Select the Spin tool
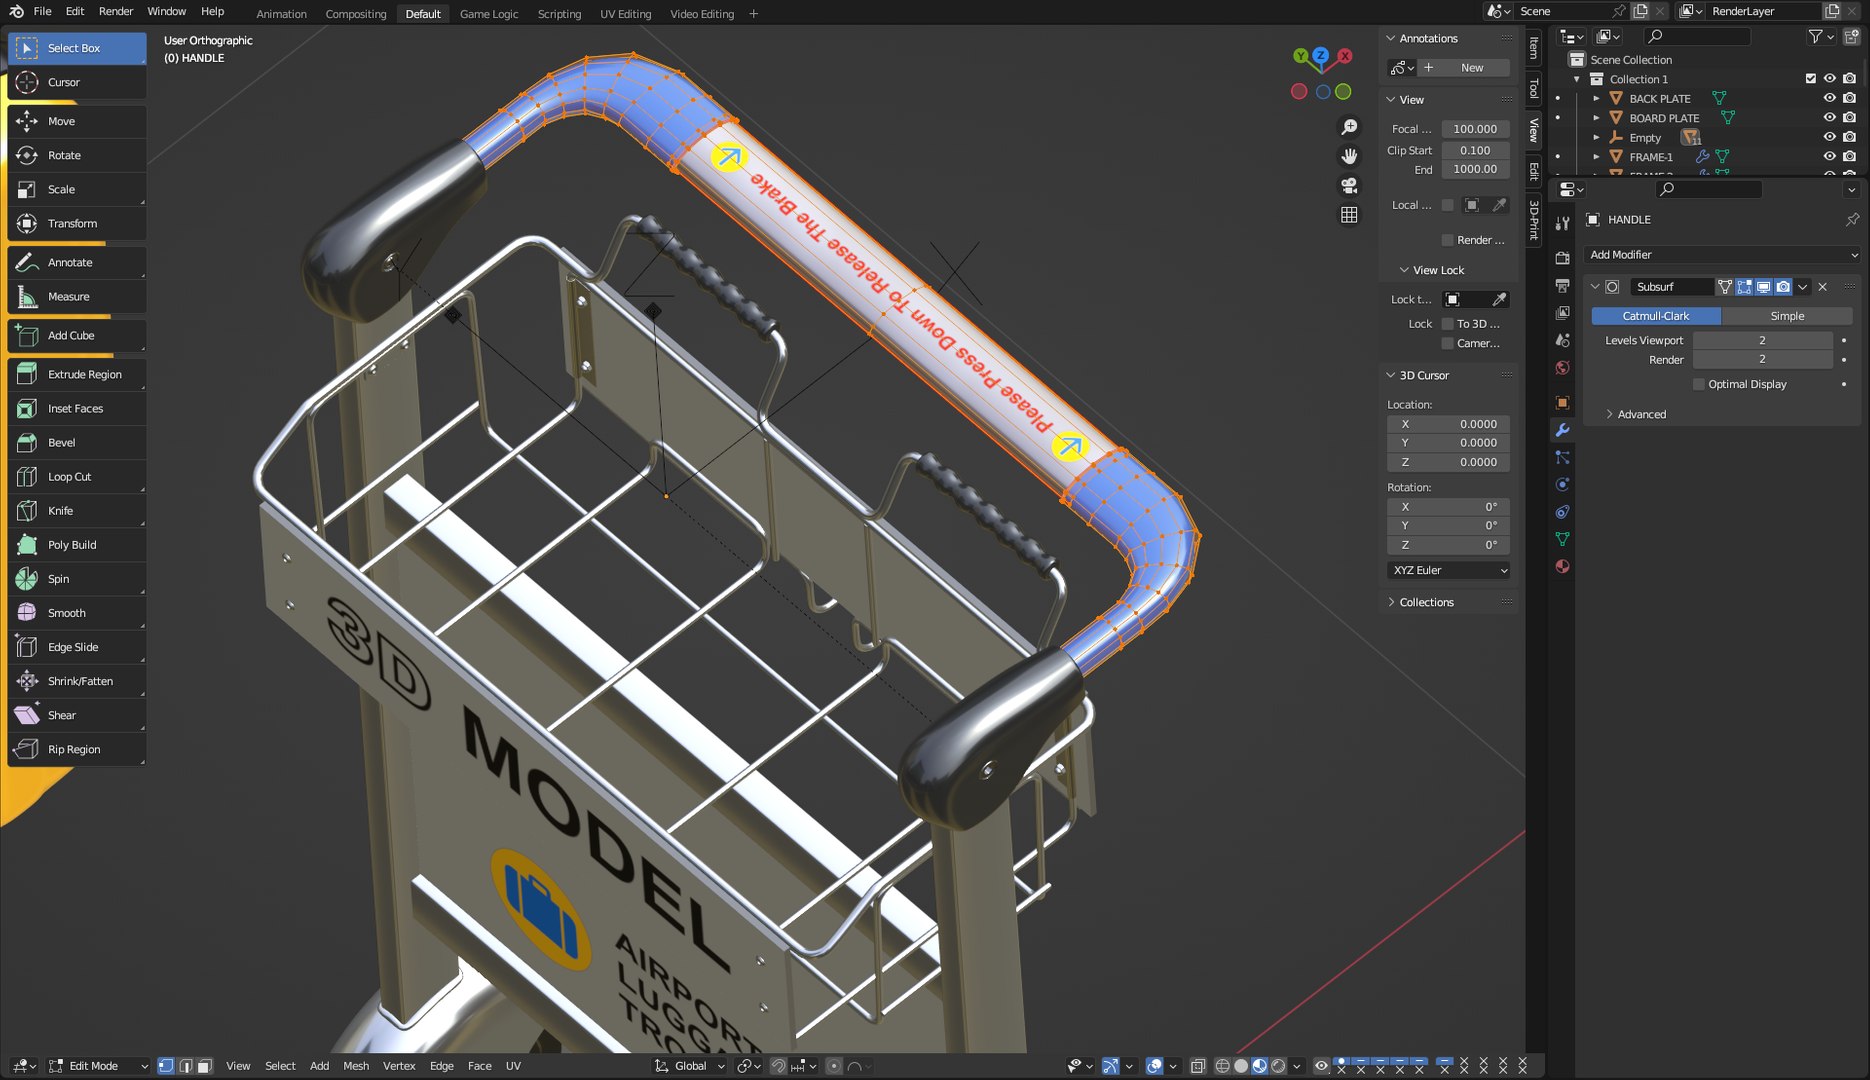 click(77, 578)
